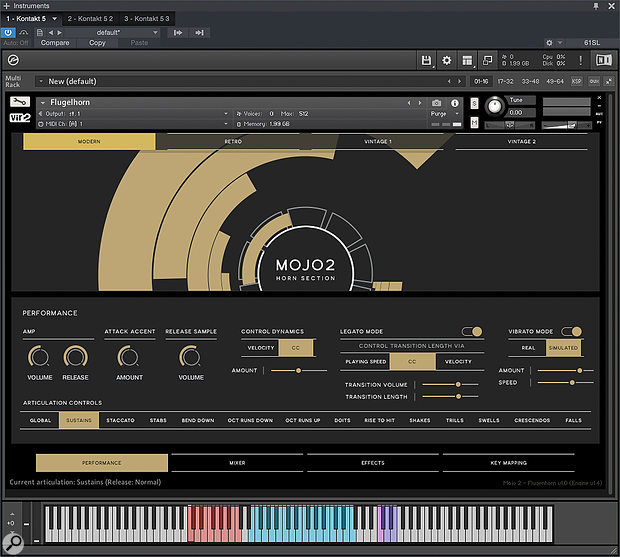Go to next instrument arrow in Flugelhorn header
Screen dimensions: 620x557
(x=420, y=103)
